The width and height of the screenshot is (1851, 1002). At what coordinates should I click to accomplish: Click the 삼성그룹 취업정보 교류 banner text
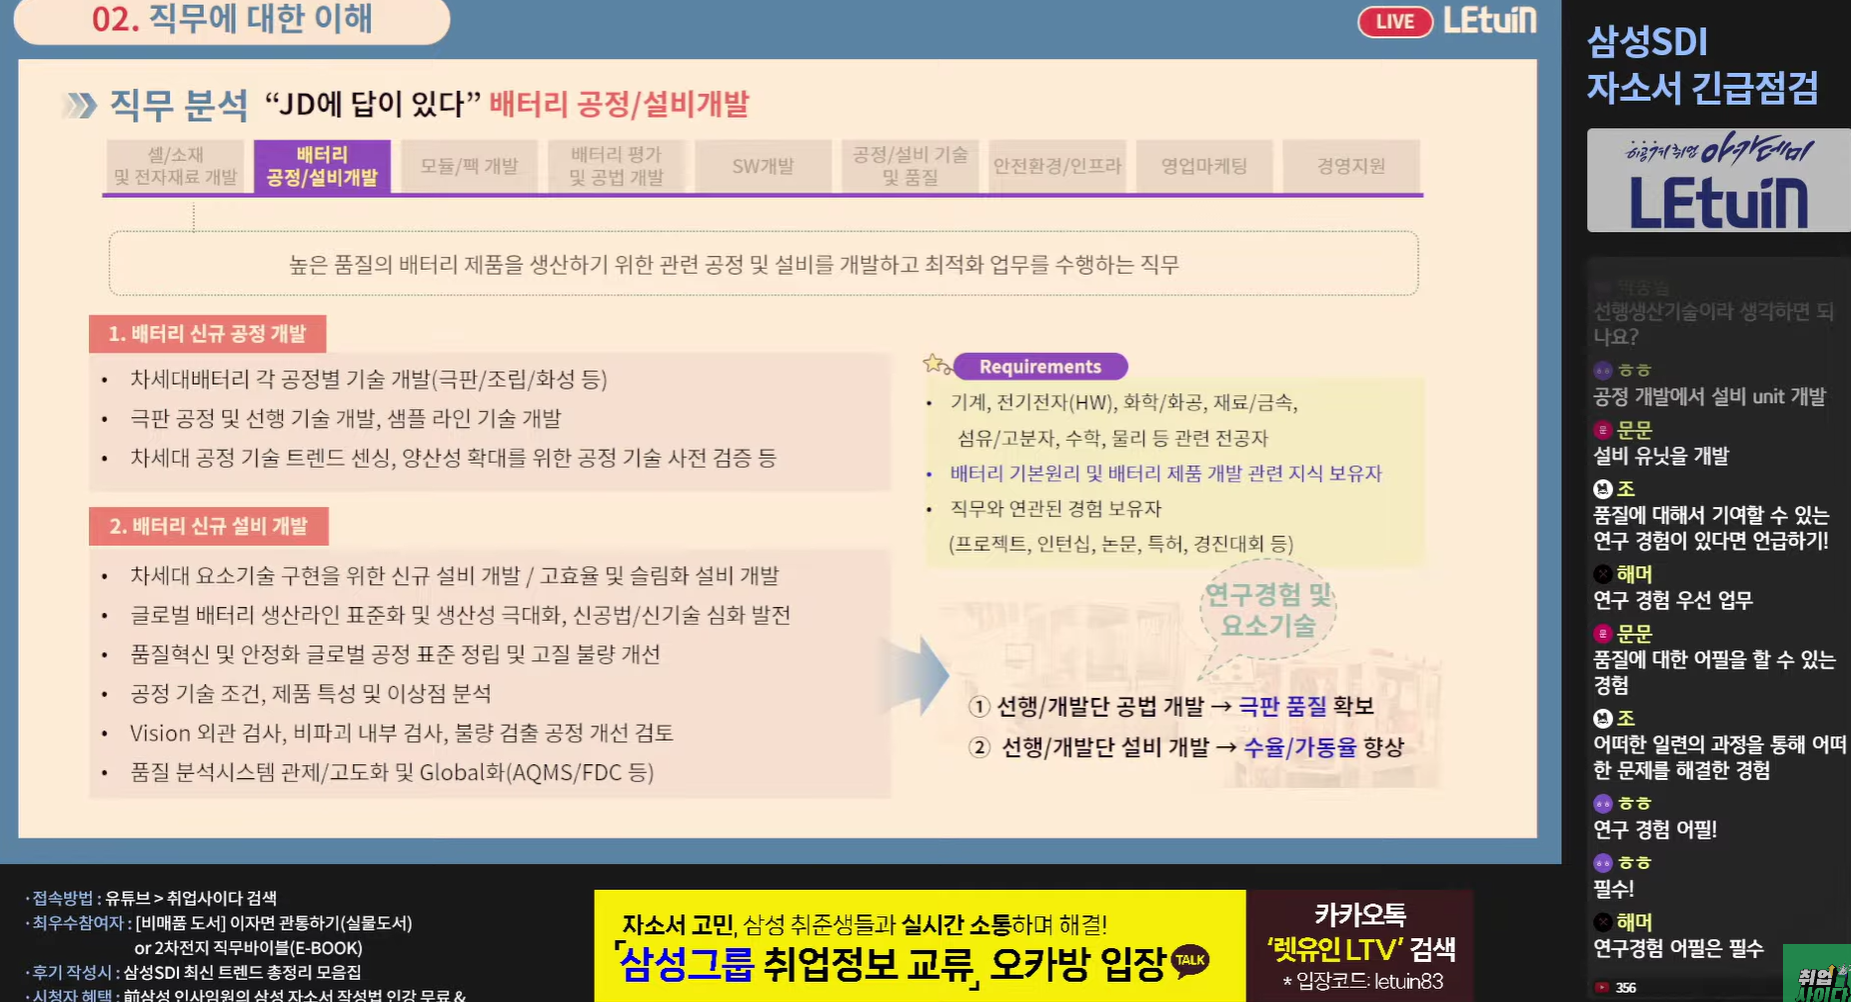796,965
